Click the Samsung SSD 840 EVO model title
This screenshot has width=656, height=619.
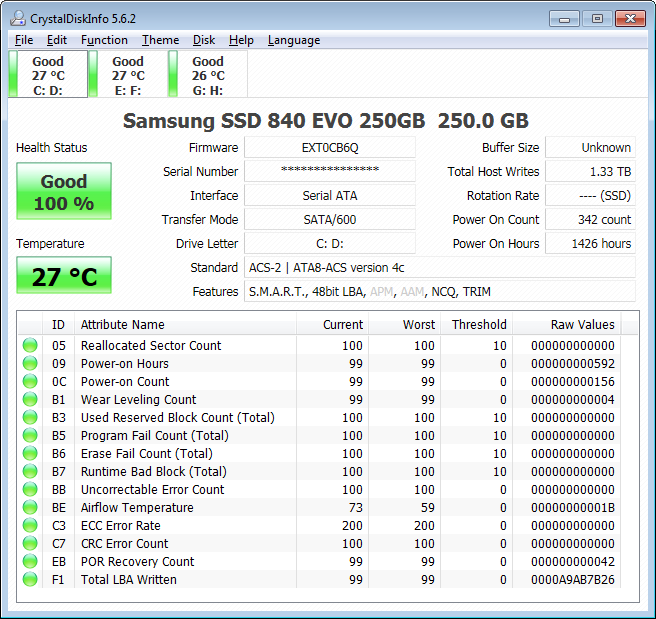pos(325,120)
